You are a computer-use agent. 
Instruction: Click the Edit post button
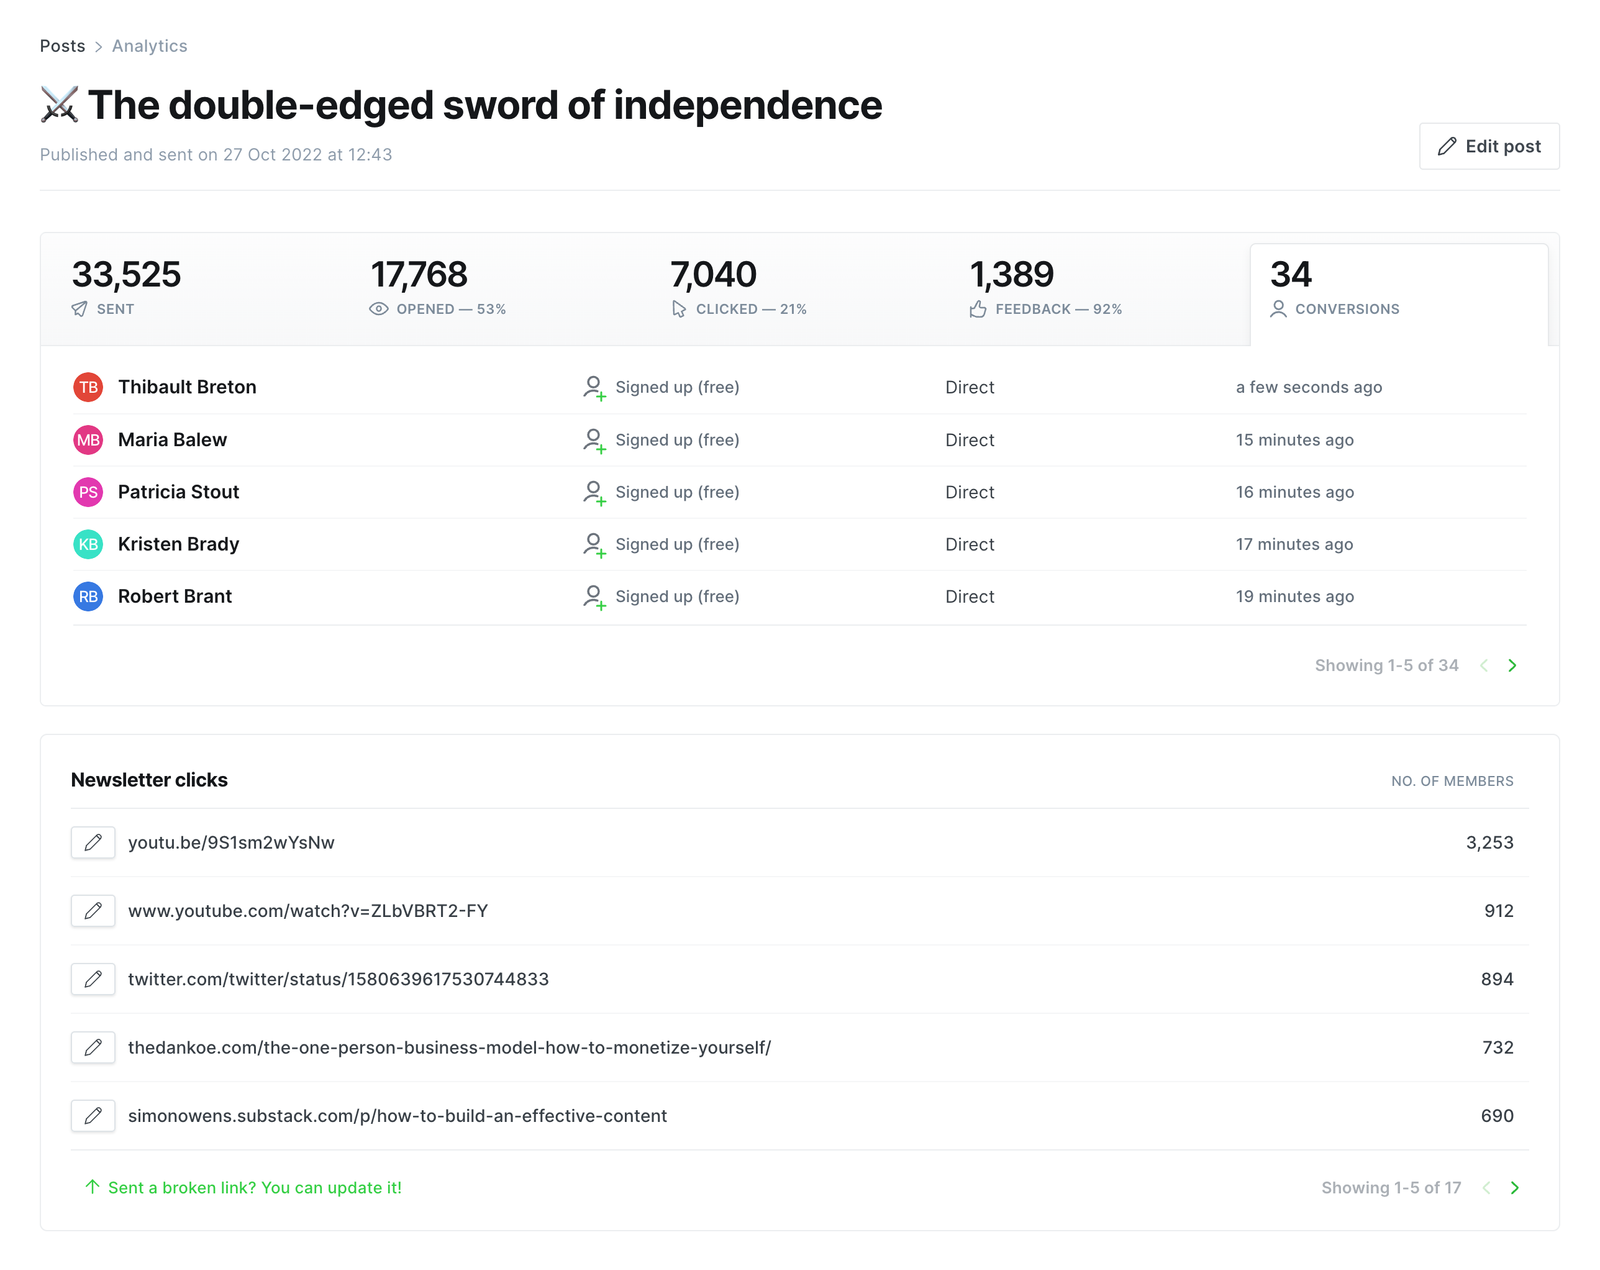coord(1489,146)
